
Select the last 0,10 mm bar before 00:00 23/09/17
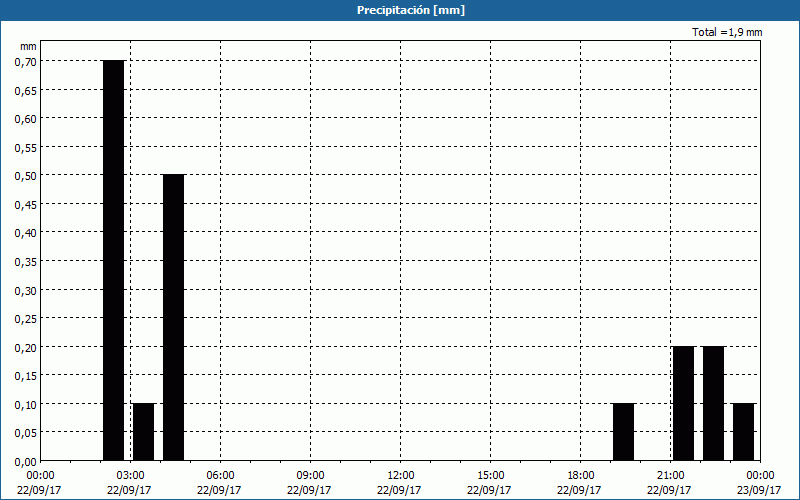coord(744,432)
